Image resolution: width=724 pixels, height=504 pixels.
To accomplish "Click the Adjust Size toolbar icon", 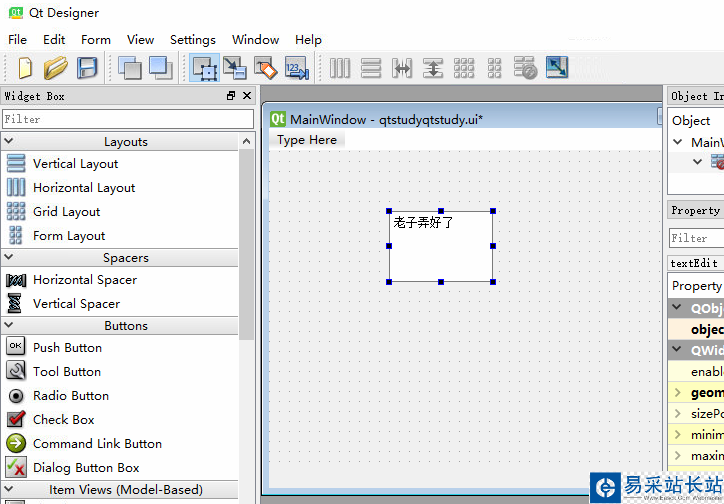I will click(557, 67).
